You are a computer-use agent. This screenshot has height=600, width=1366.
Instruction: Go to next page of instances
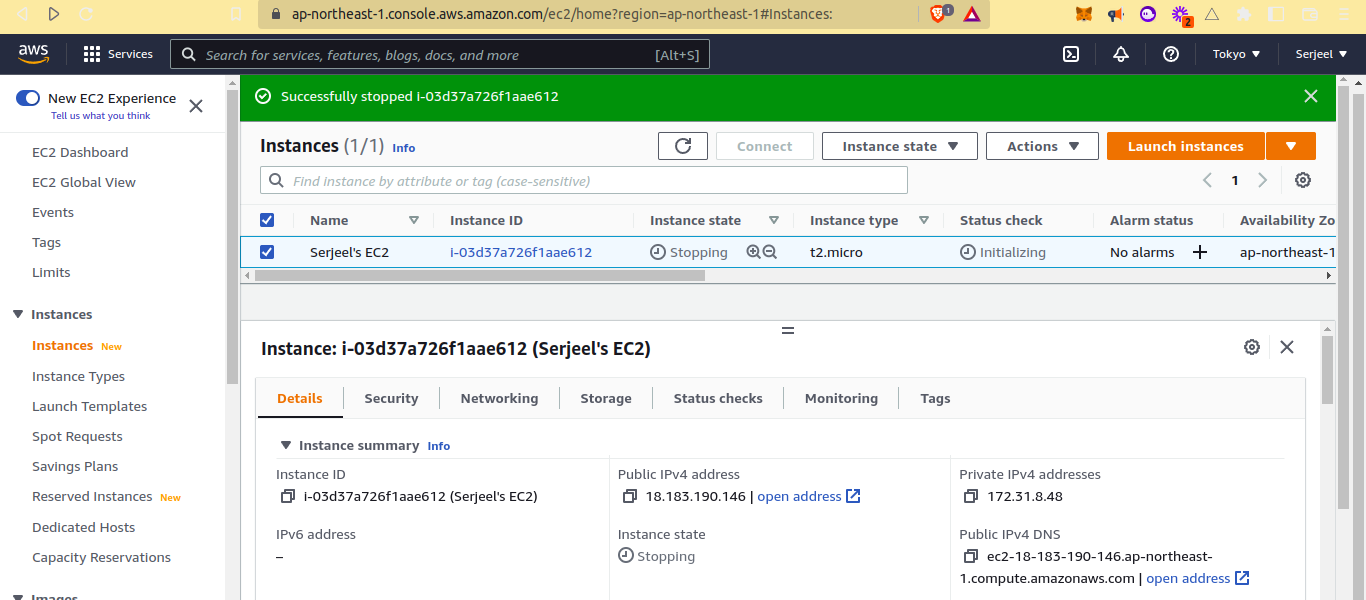[x=1262, y=180]
